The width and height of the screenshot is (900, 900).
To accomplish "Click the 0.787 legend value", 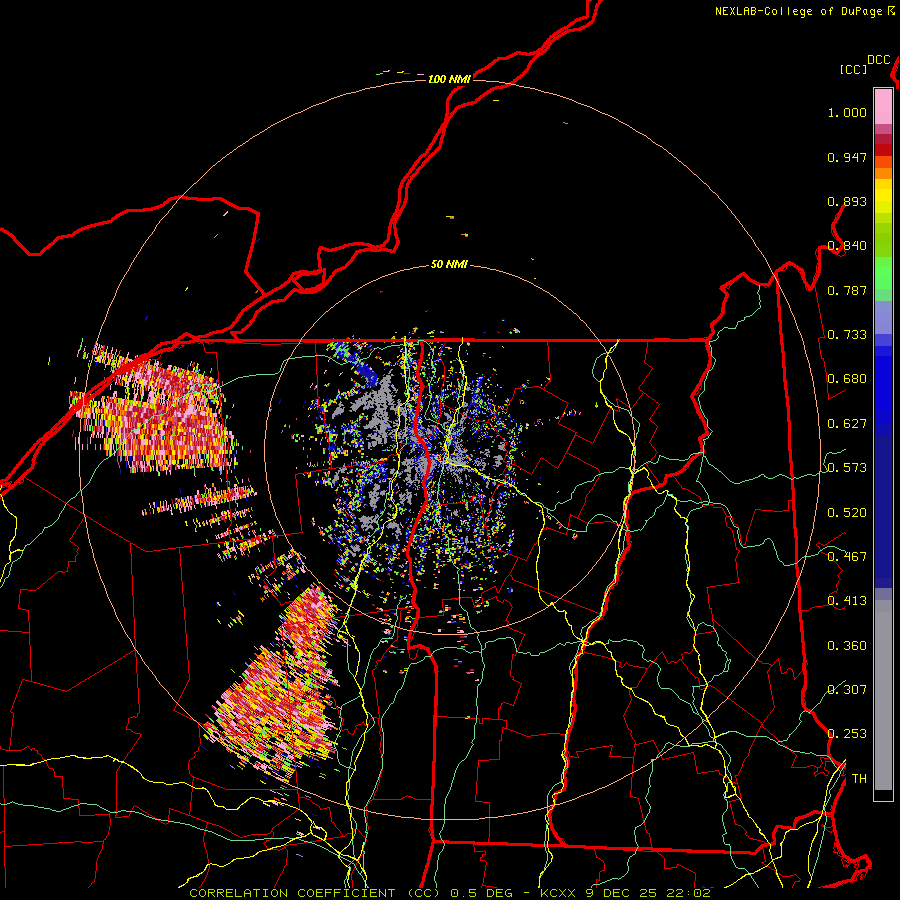I will coord(847,290).
